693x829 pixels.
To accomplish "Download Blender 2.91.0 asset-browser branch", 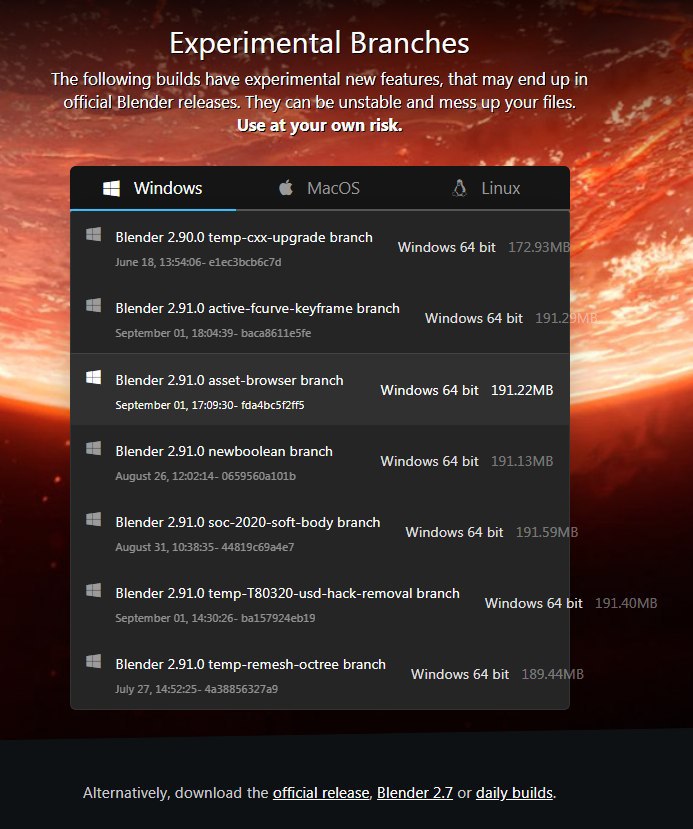I will pyautogui.click(x=229, y=380).
